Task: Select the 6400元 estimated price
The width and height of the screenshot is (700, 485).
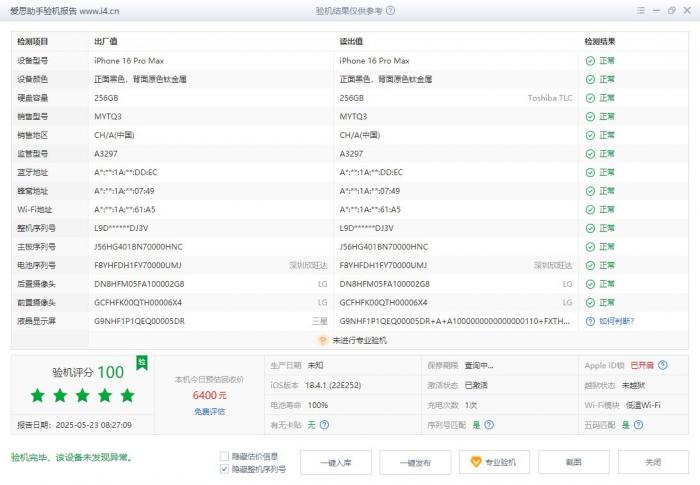Action: tap(210, 395)
